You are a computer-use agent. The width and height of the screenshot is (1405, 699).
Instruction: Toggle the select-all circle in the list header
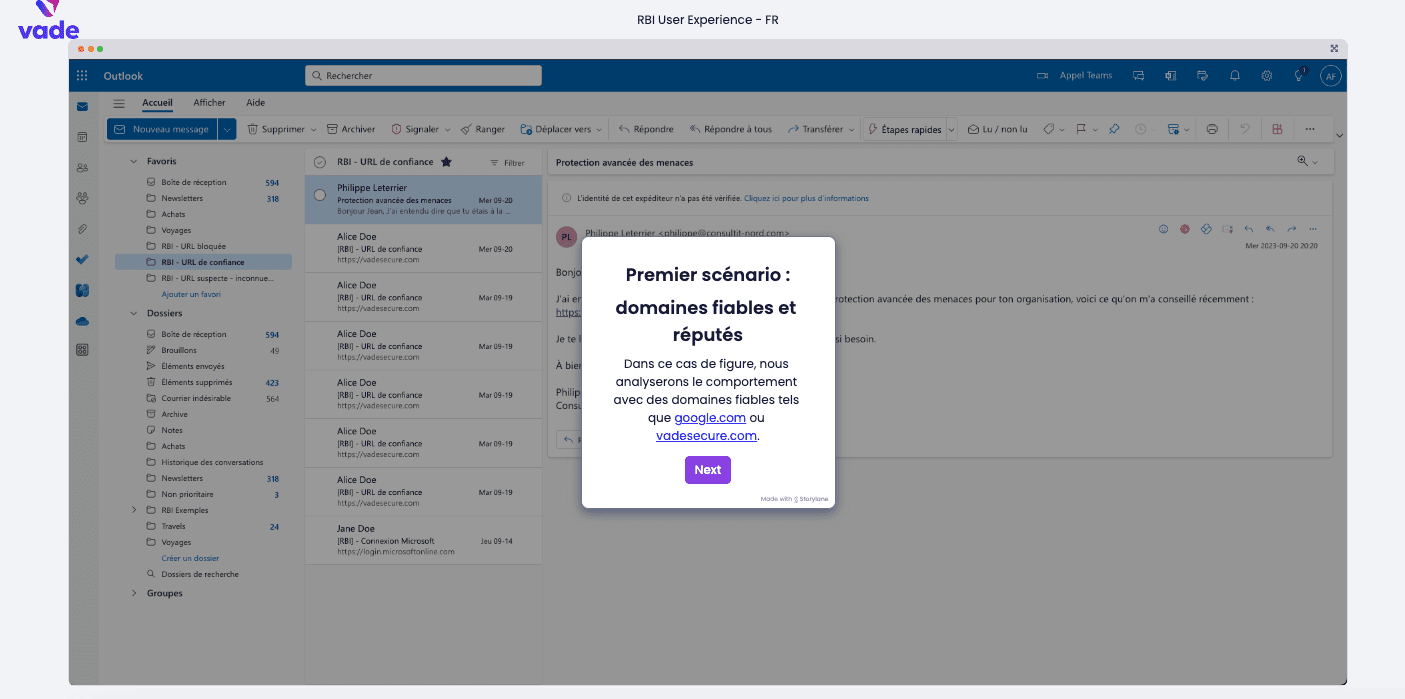pos(320,162)
